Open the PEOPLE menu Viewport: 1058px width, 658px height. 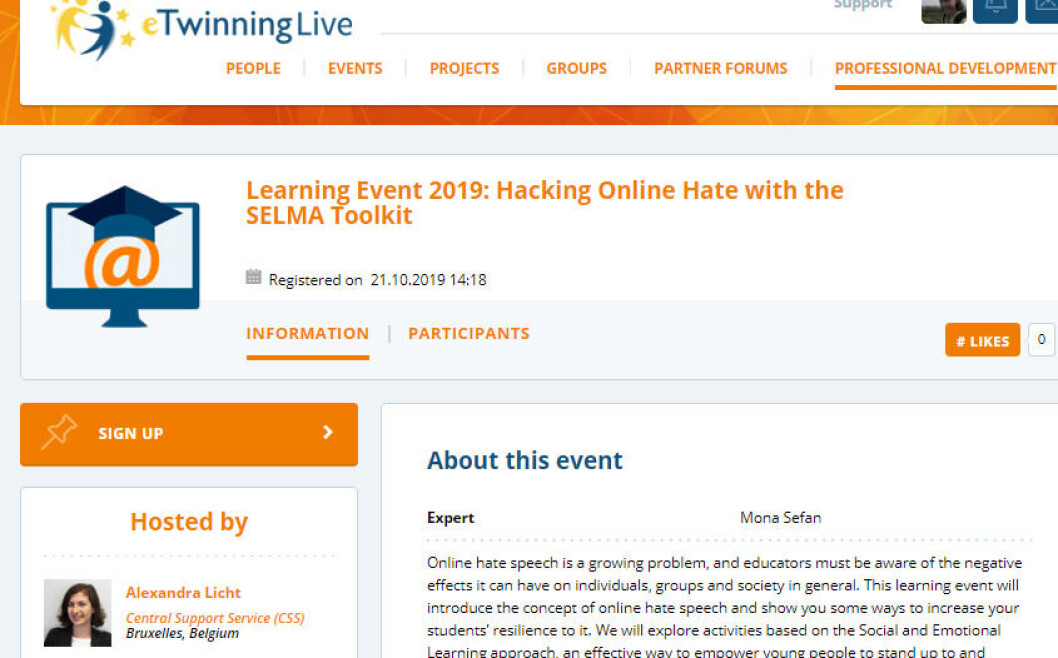253,69
